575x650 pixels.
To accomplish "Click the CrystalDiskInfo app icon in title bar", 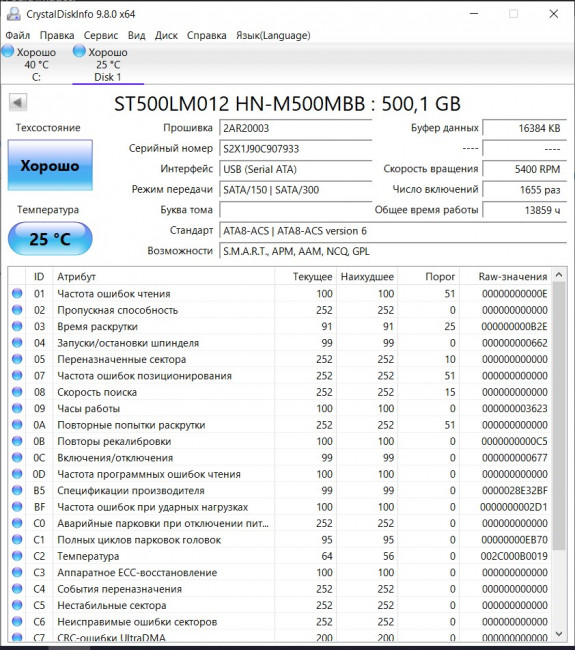I will (14, 14).
